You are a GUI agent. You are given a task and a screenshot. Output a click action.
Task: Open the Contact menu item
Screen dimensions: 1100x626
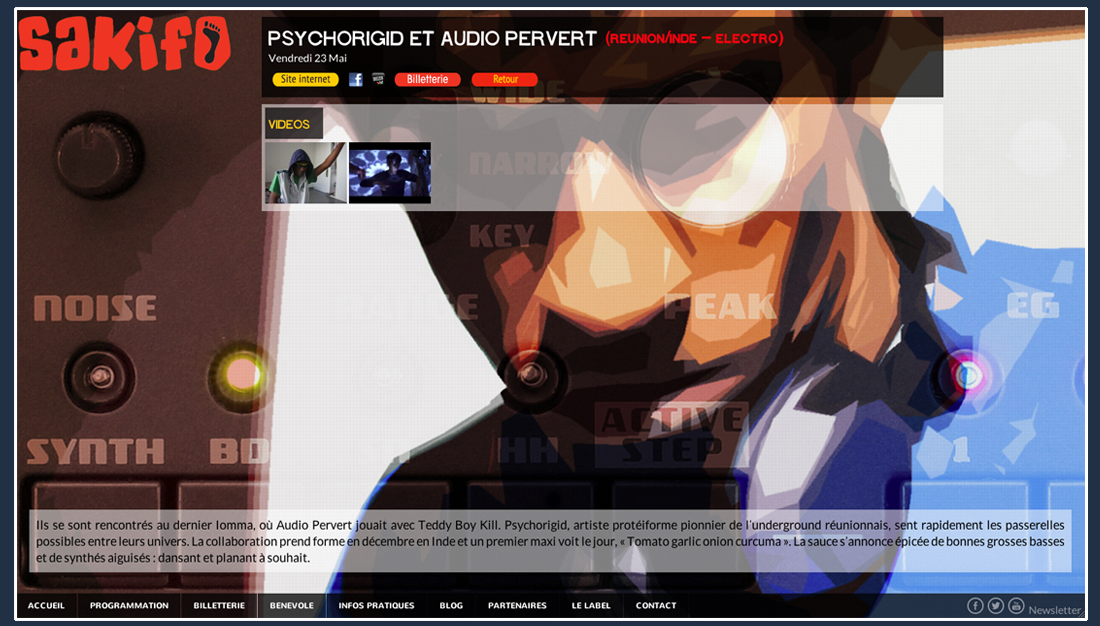[656, 605]
